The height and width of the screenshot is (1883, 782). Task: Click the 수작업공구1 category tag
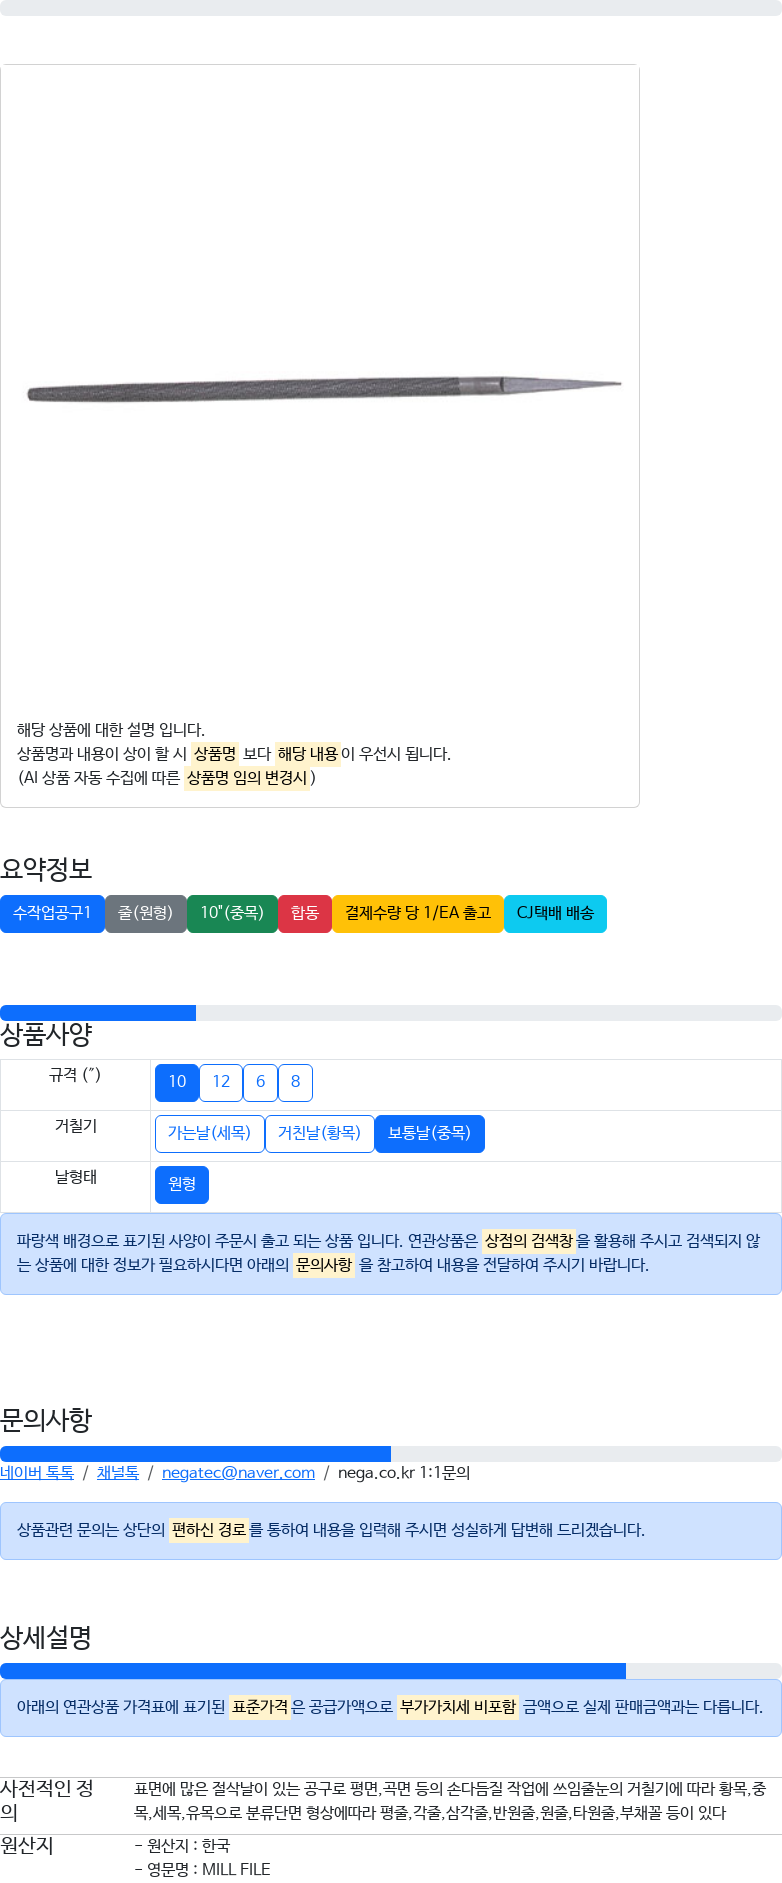coord(52,913)
